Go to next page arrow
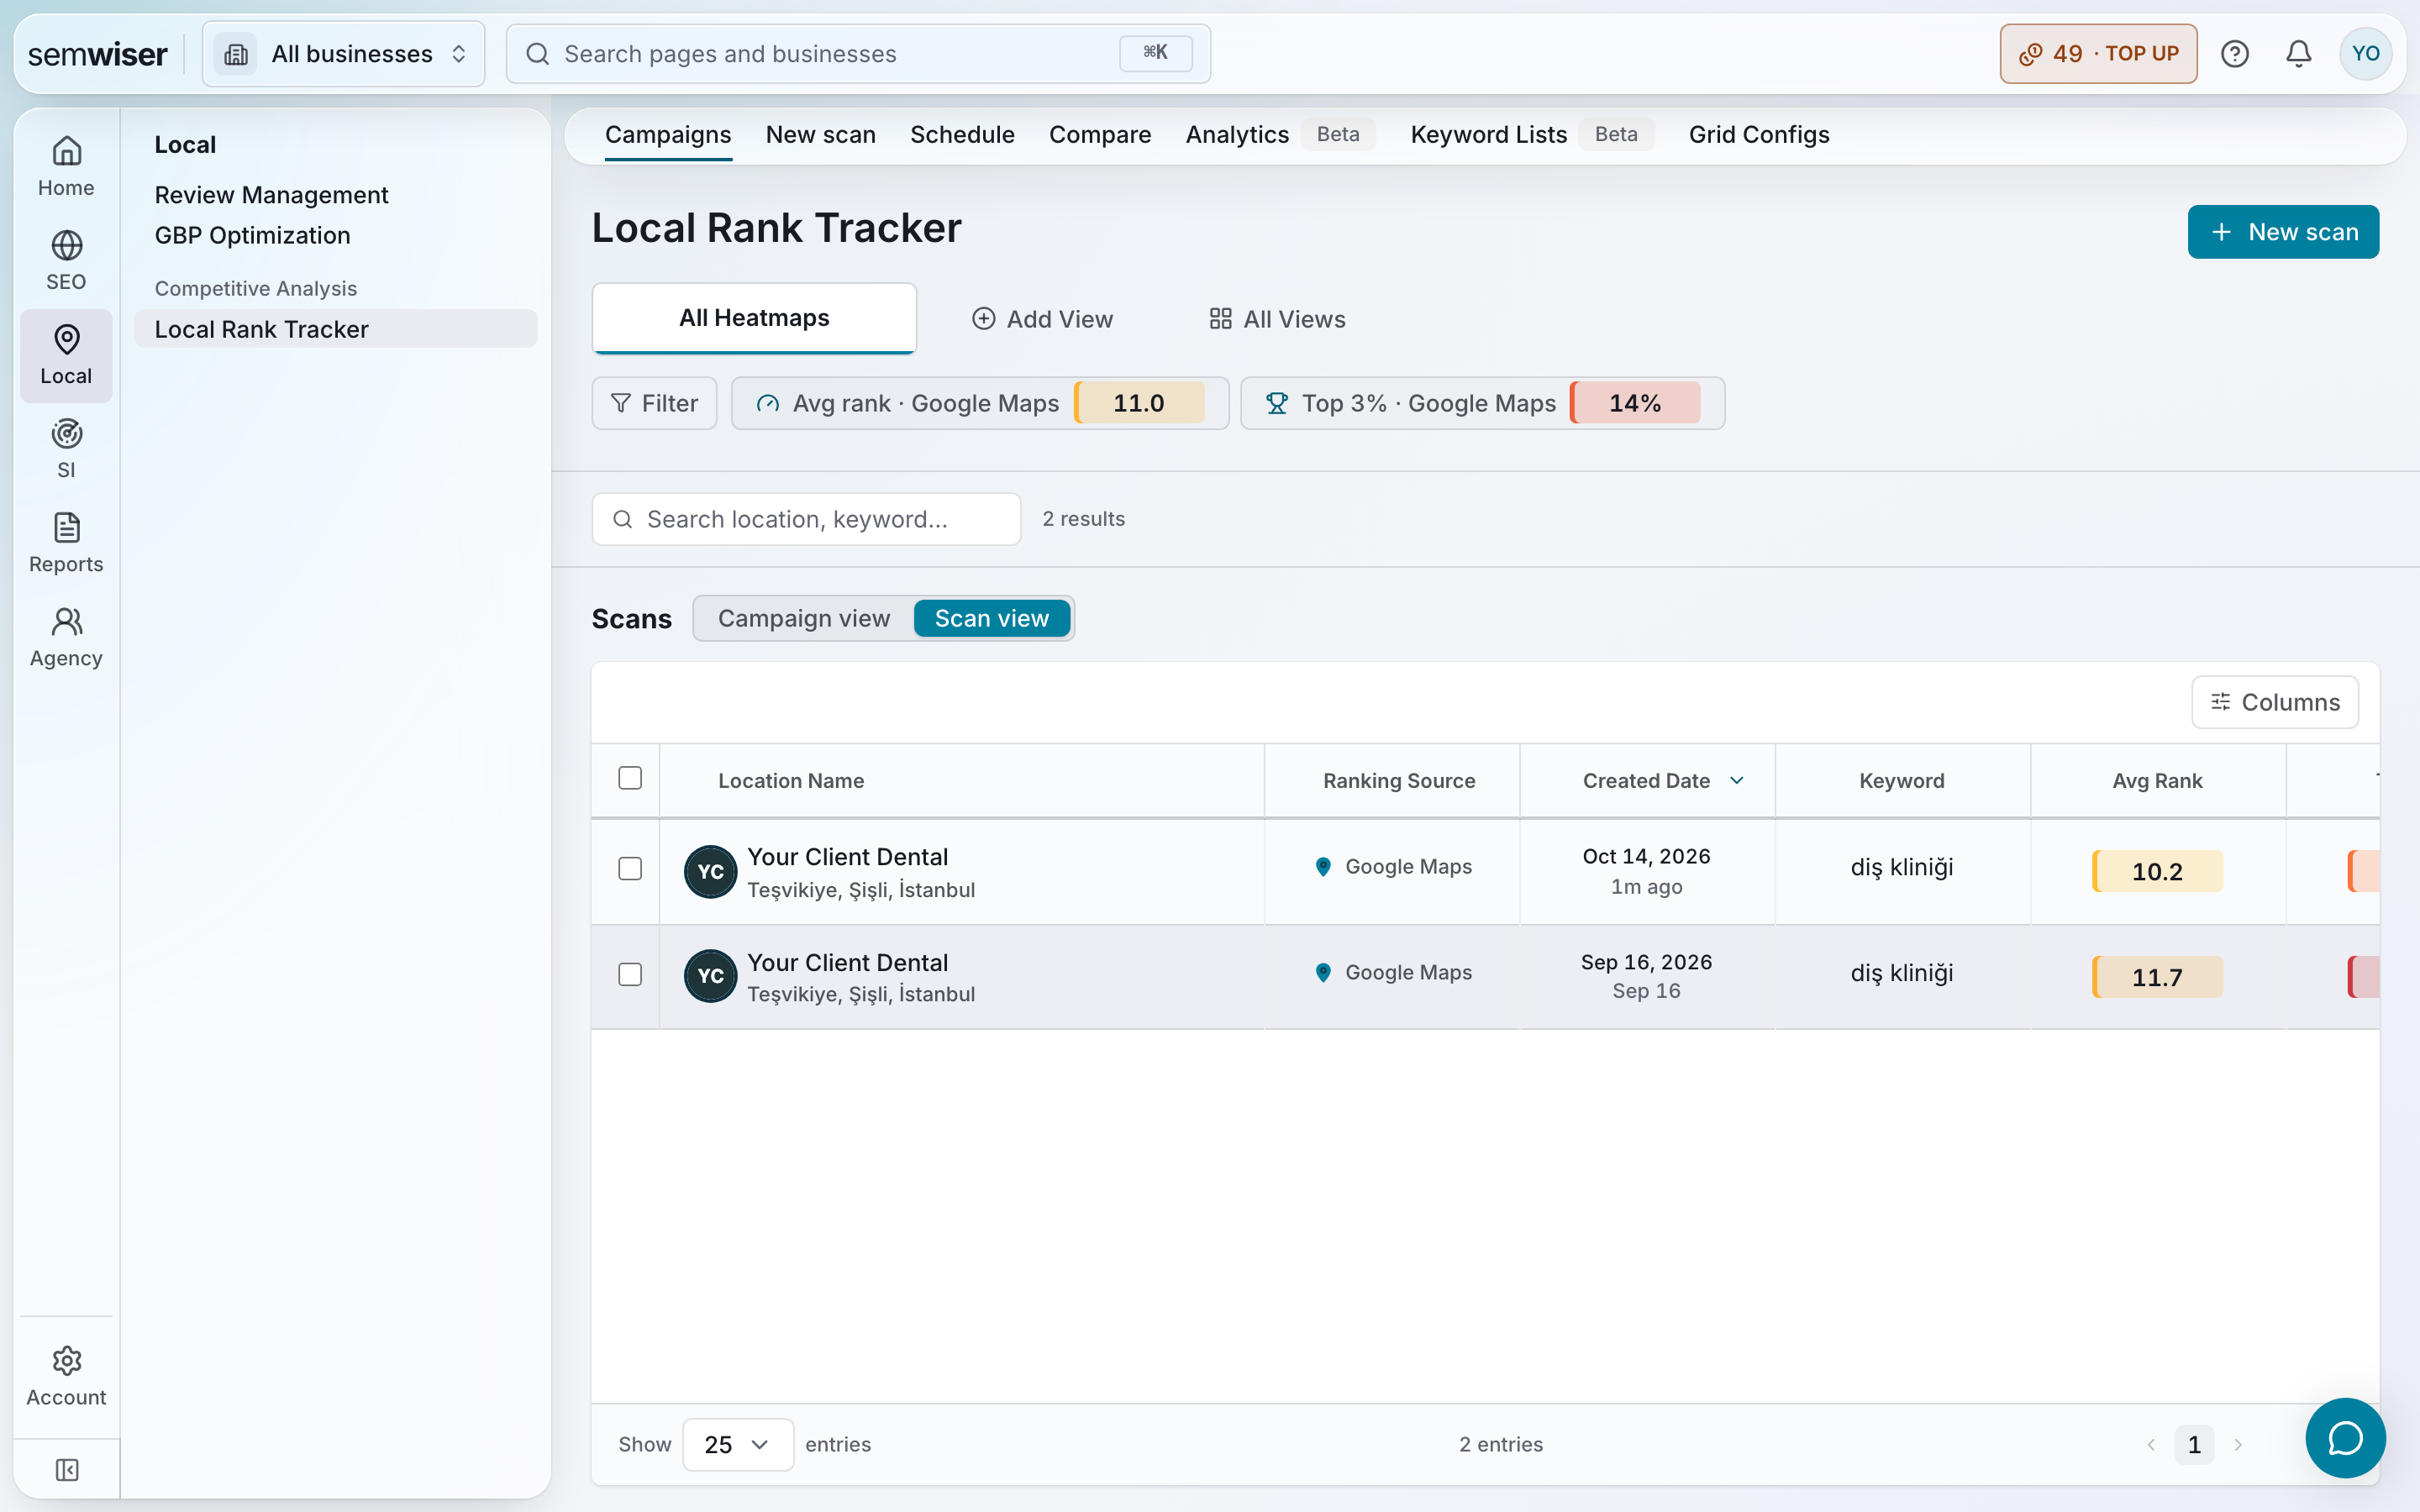The width and height of the screenshot is (2420, 1512). (2238, 1445)
